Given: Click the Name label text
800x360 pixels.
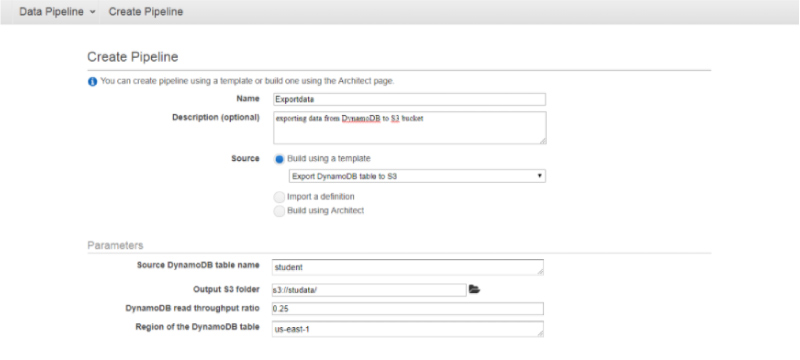Looking at the screenshot, I should [x=248, y=98].
